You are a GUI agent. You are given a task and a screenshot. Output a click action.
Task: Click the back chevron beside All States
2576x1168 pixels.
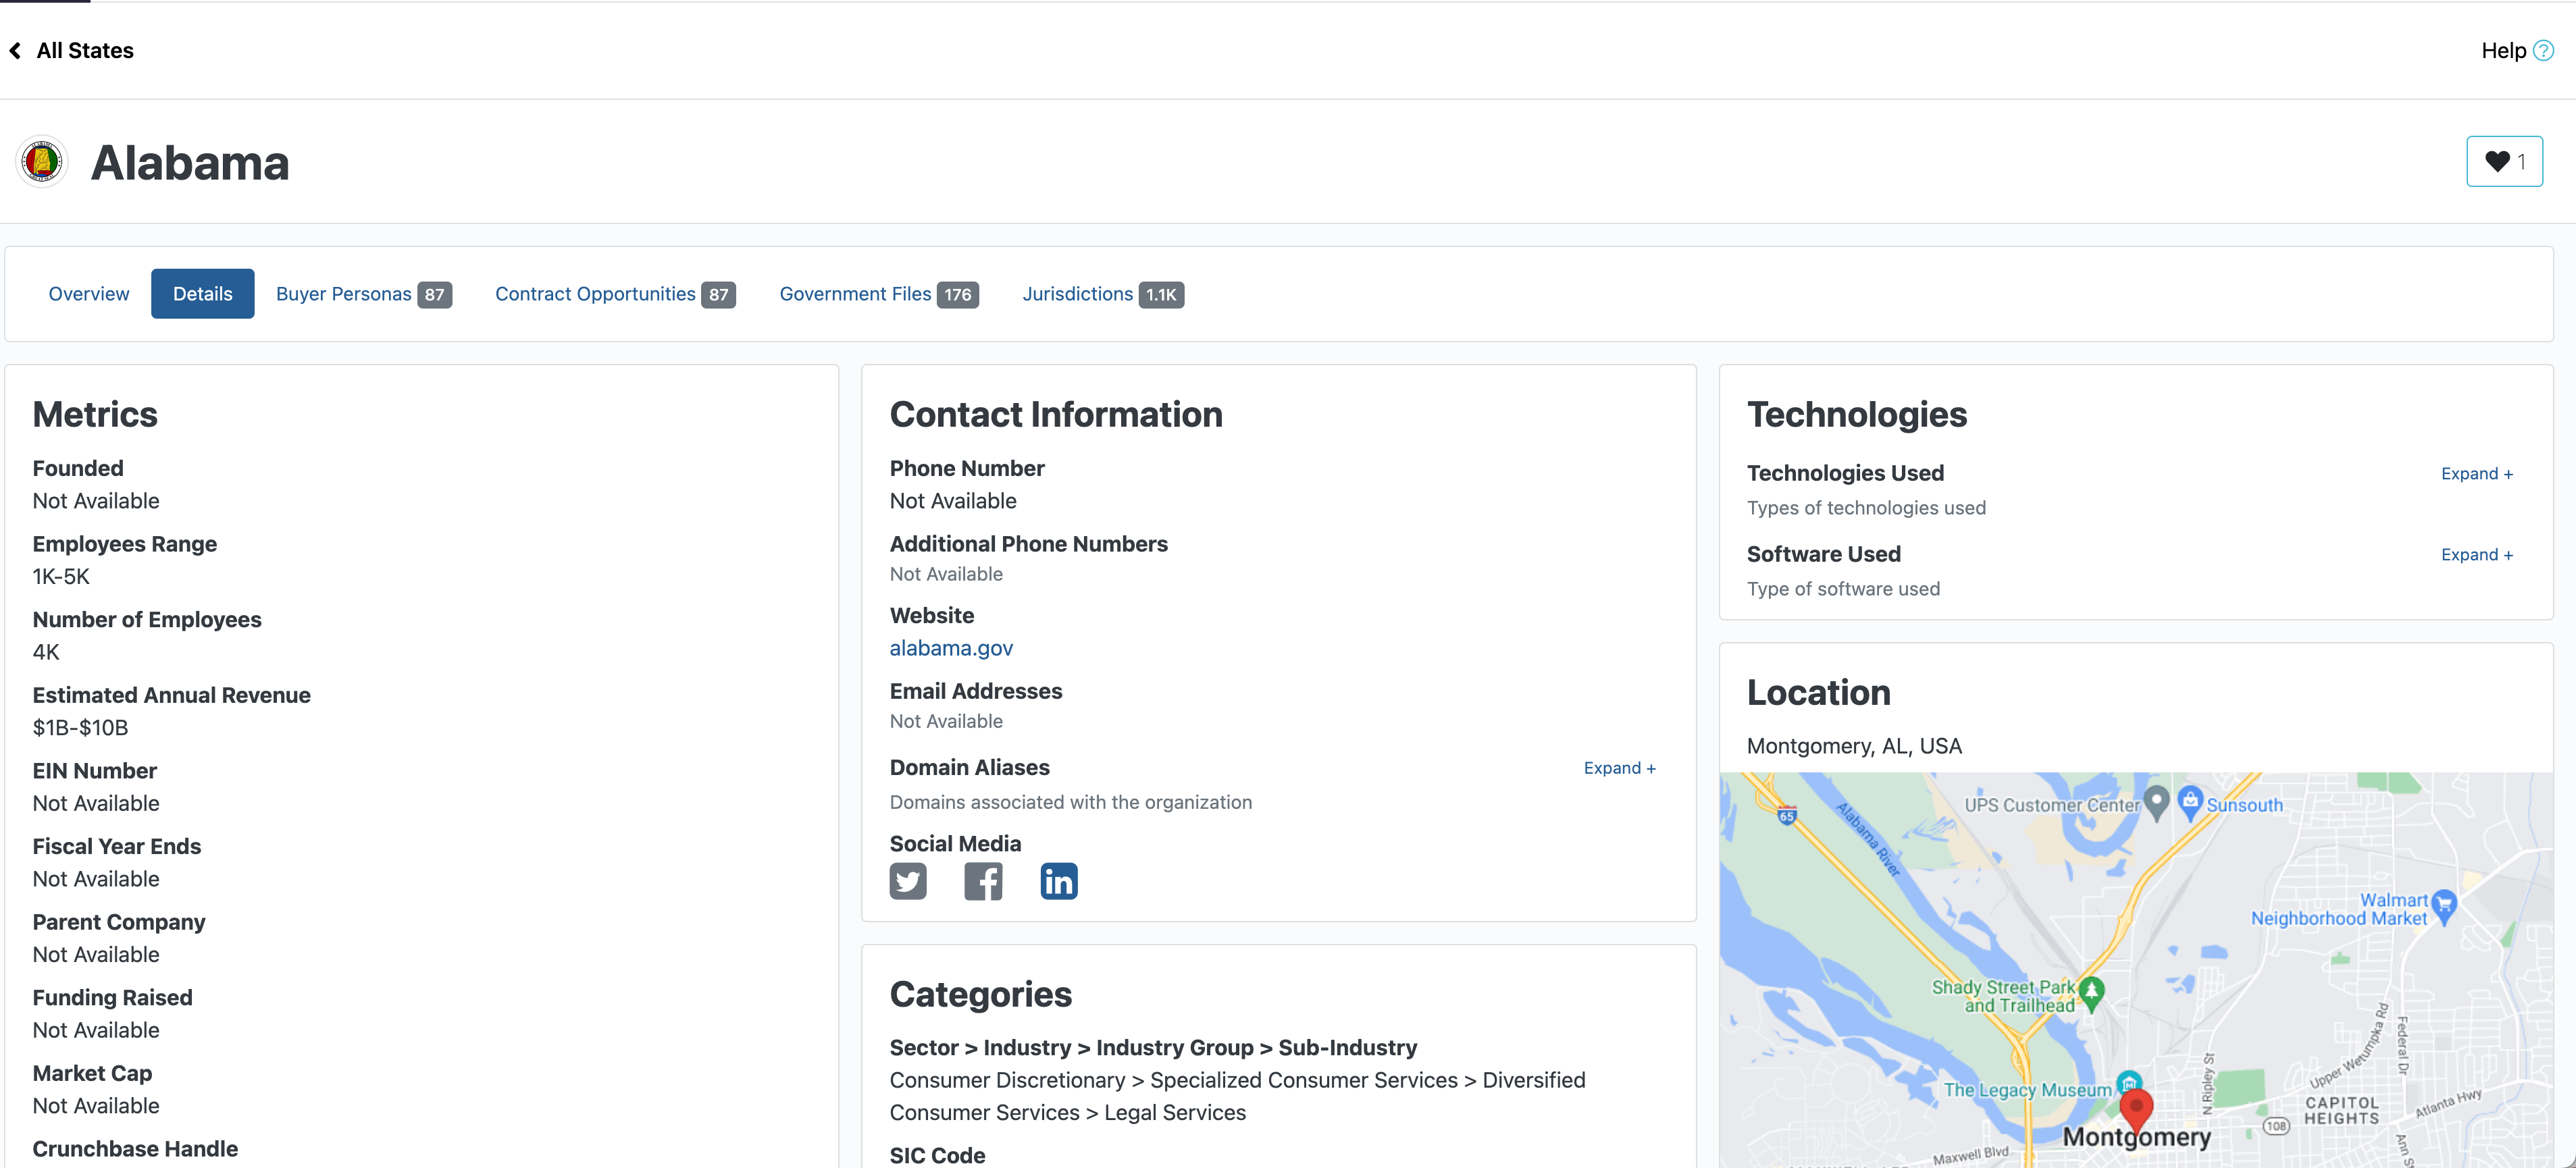point(15,50)
